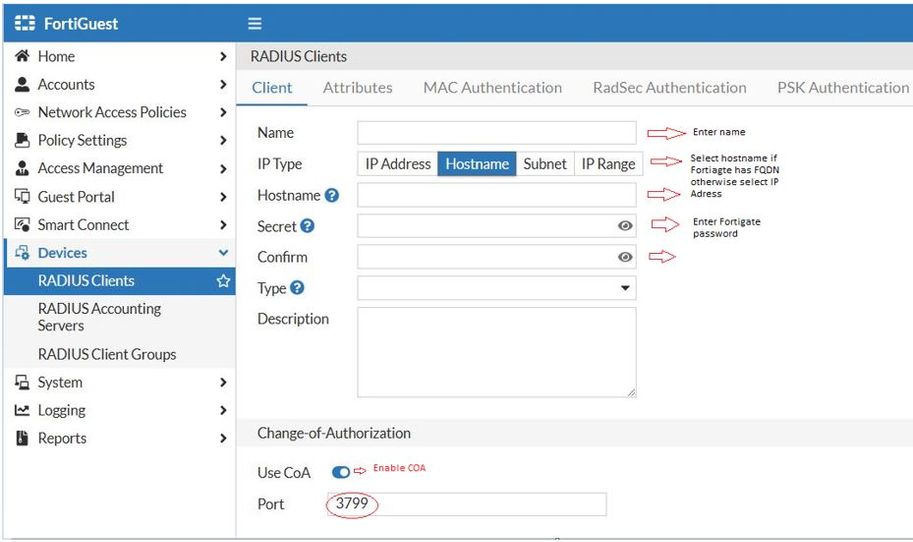
Task: Collapse the Devices section
Action: click(223, 253)
